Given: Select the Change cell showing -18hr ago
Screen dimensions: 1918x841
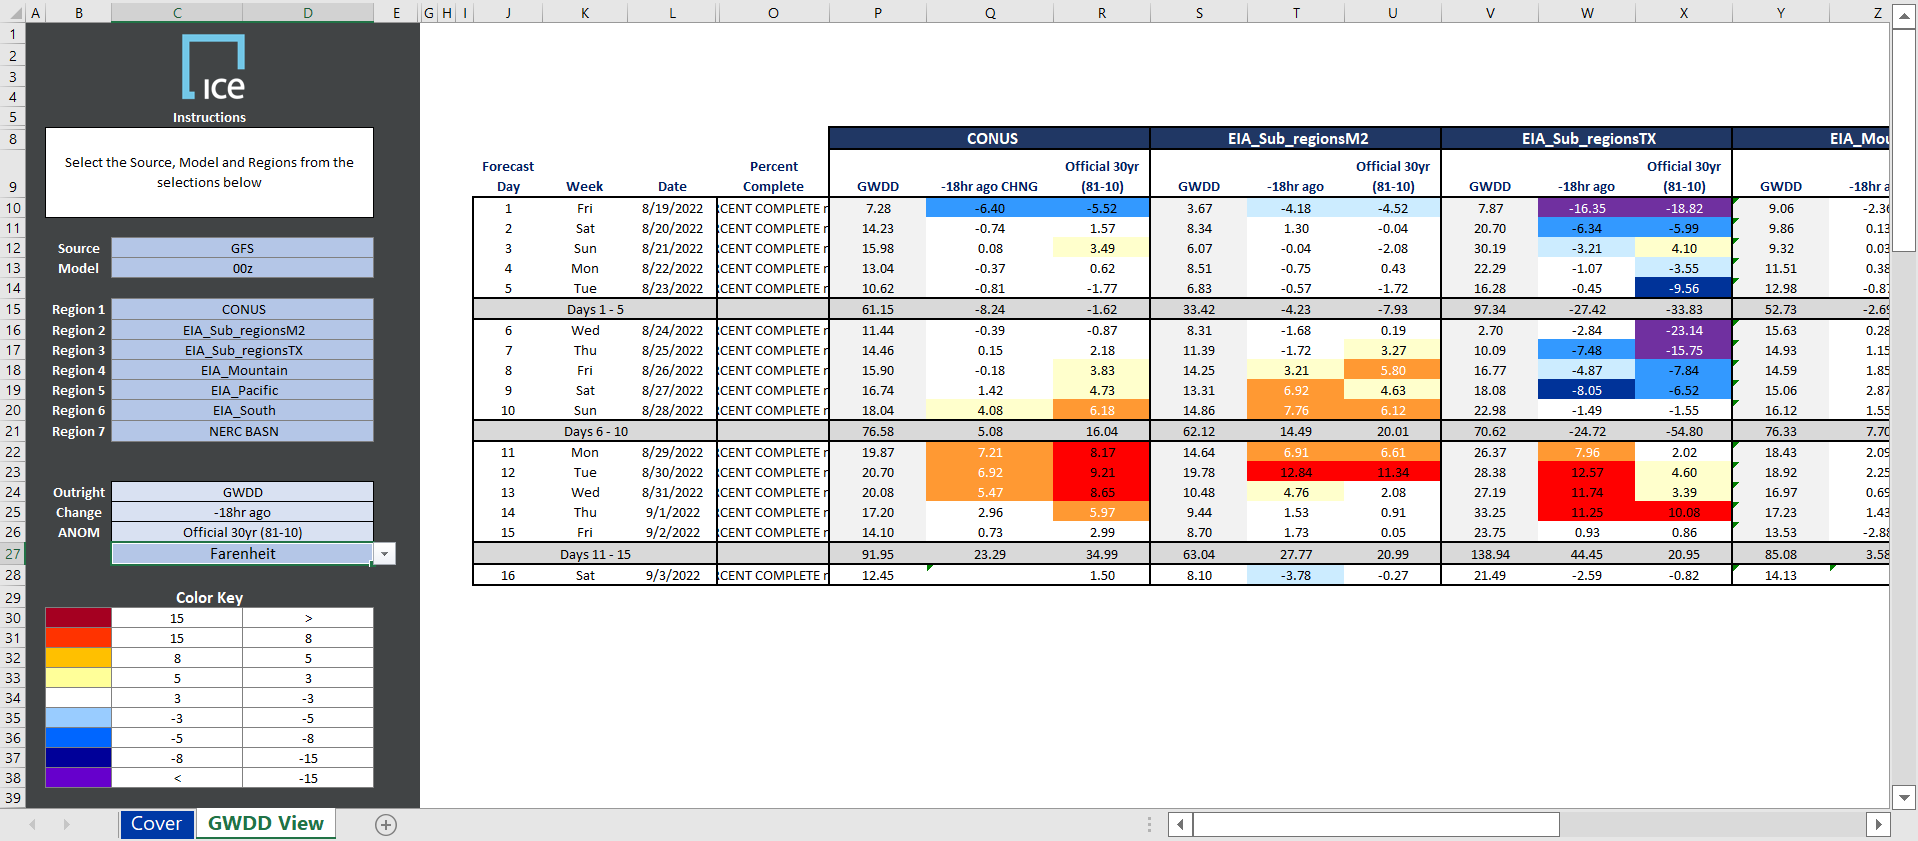Looking at the screenshot, I should (242, 512).
